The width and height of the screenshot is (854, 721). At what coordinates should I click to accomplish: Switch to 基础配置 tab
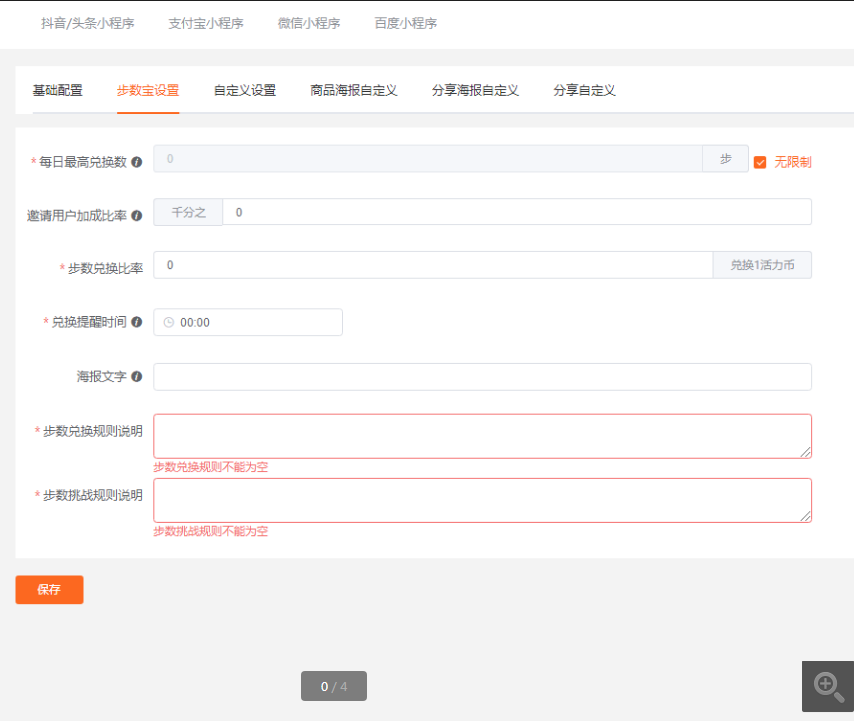click(58, 90)
